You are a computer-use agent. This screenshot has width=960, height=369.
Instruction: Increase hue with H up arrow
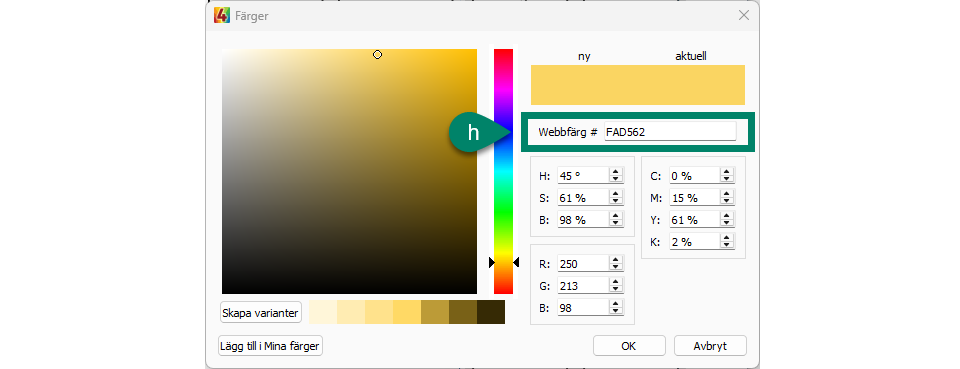(x=615, y=171)
